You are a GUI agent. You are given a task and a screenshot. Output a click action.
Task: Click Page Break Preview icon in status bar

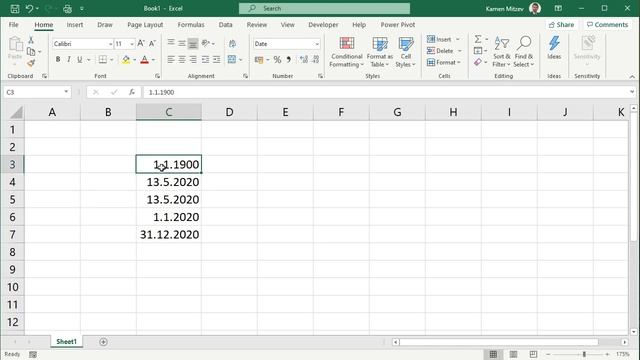click(533, 354)
